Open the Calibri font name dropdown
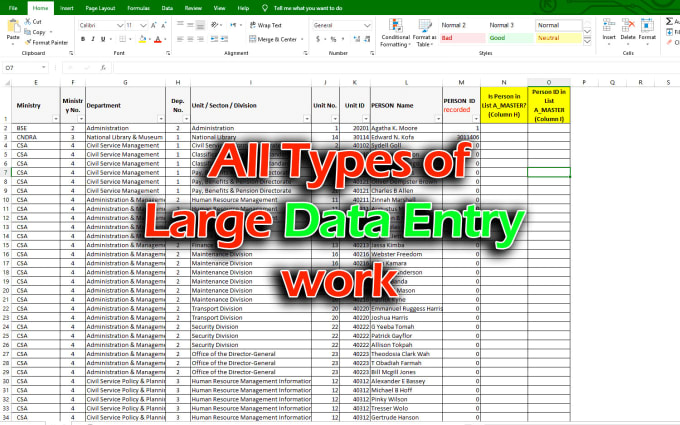 click(x=120, y=26)
